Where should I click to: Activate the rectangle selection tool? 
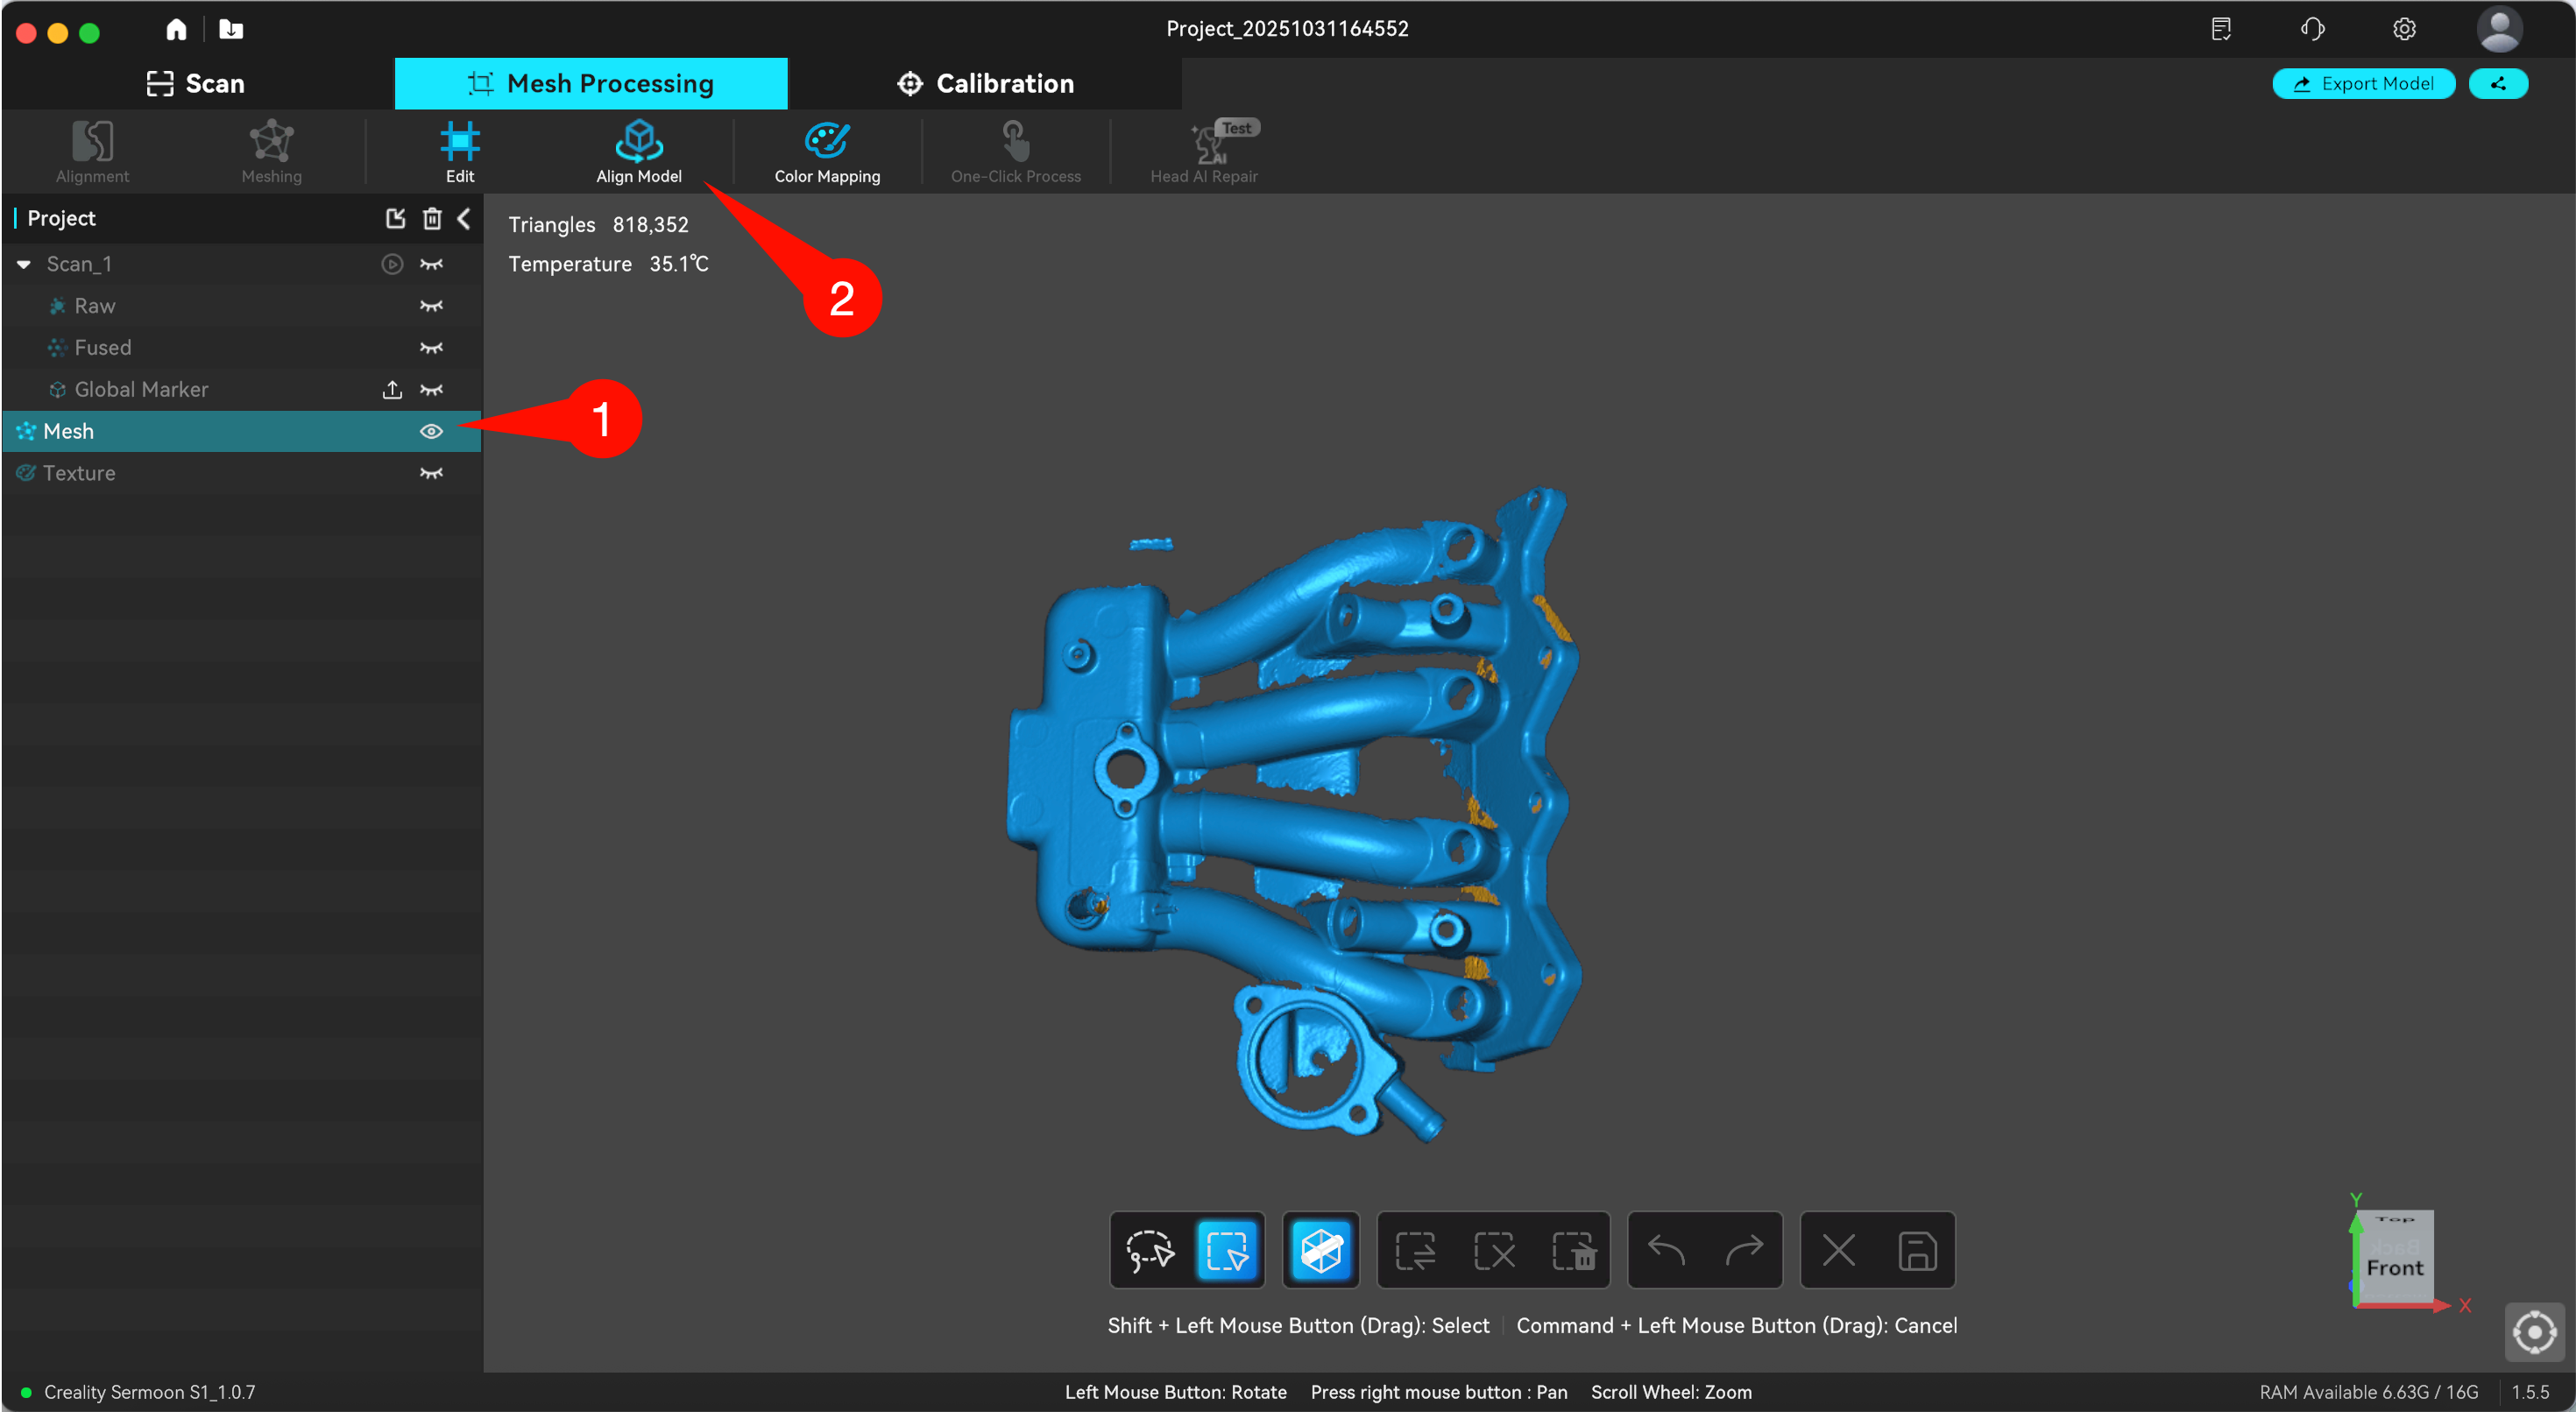pyautogui.click(x=1227, y=1250)
